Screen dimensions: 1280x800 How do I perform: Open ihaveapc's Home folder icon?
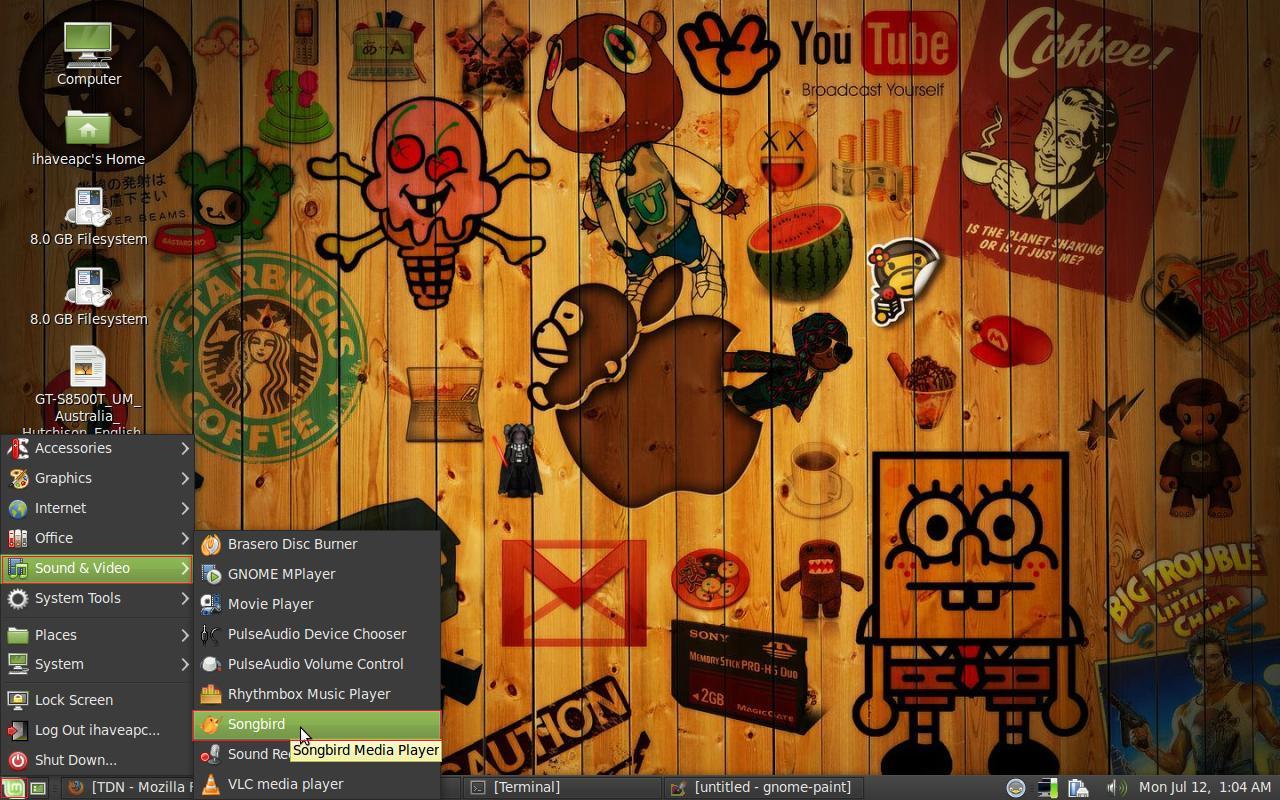88,128
